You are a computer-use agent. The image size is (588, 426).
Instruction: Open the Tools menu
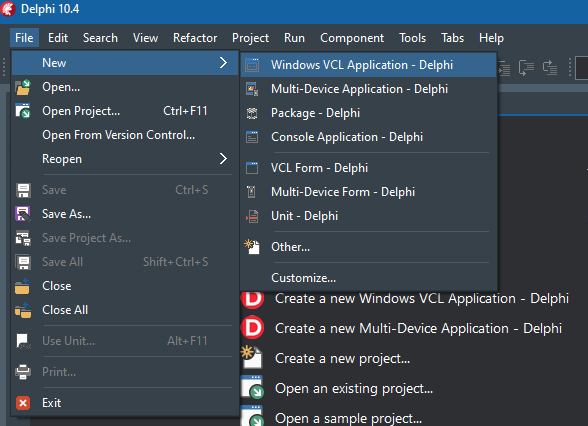click(x=412, y=38)
